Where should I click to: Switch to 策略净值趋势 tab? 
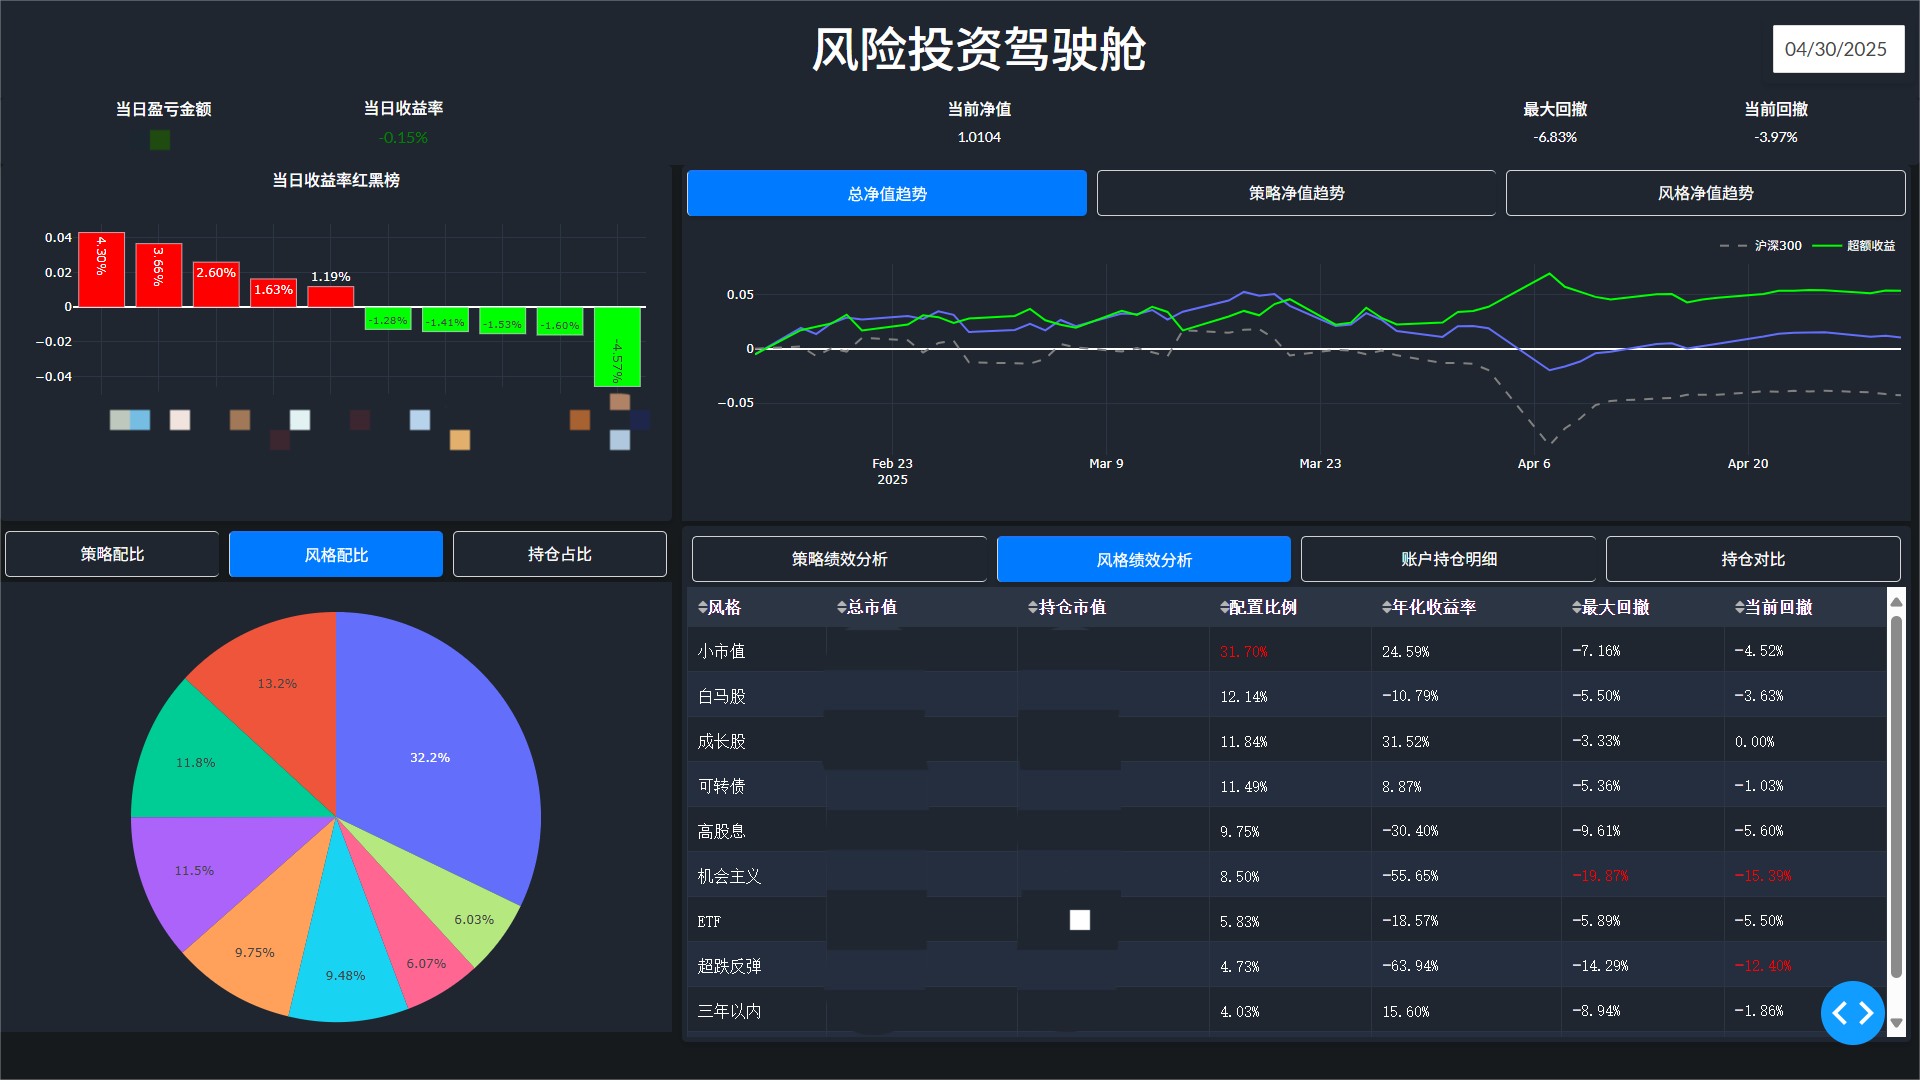click(x=1296, y=193)
